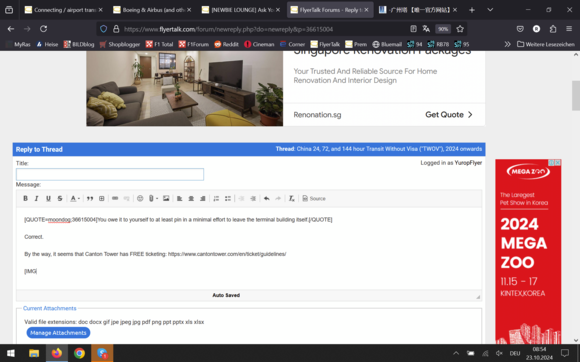Align text left
The height and width of the screenshot is (362, 580).
point(179,199)
